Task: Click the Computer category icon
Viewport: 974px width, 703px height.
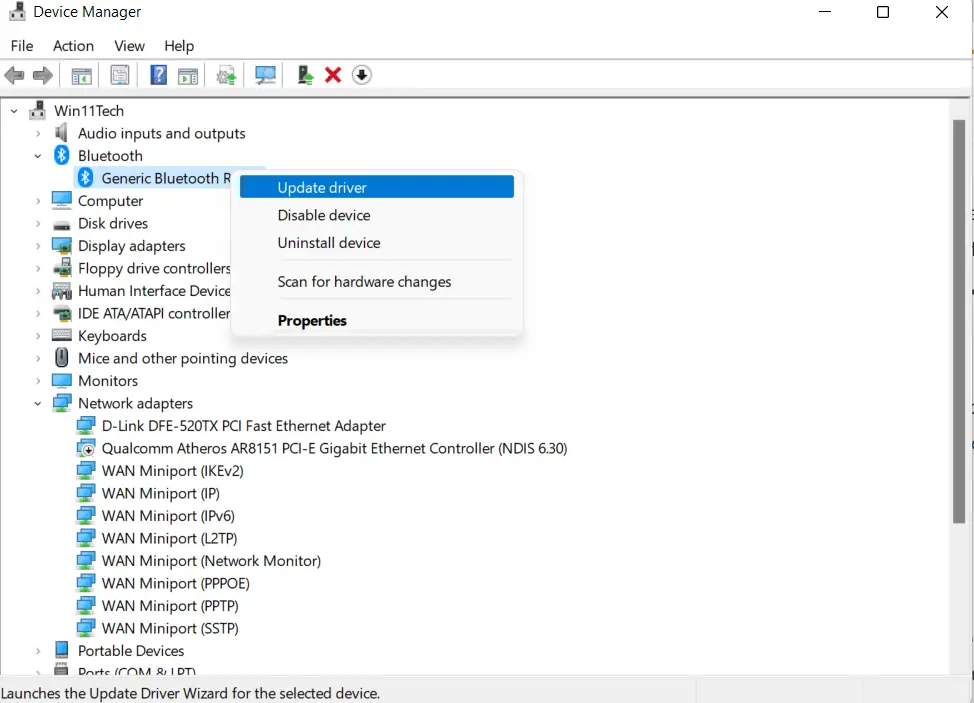Action: coord(61,200)
